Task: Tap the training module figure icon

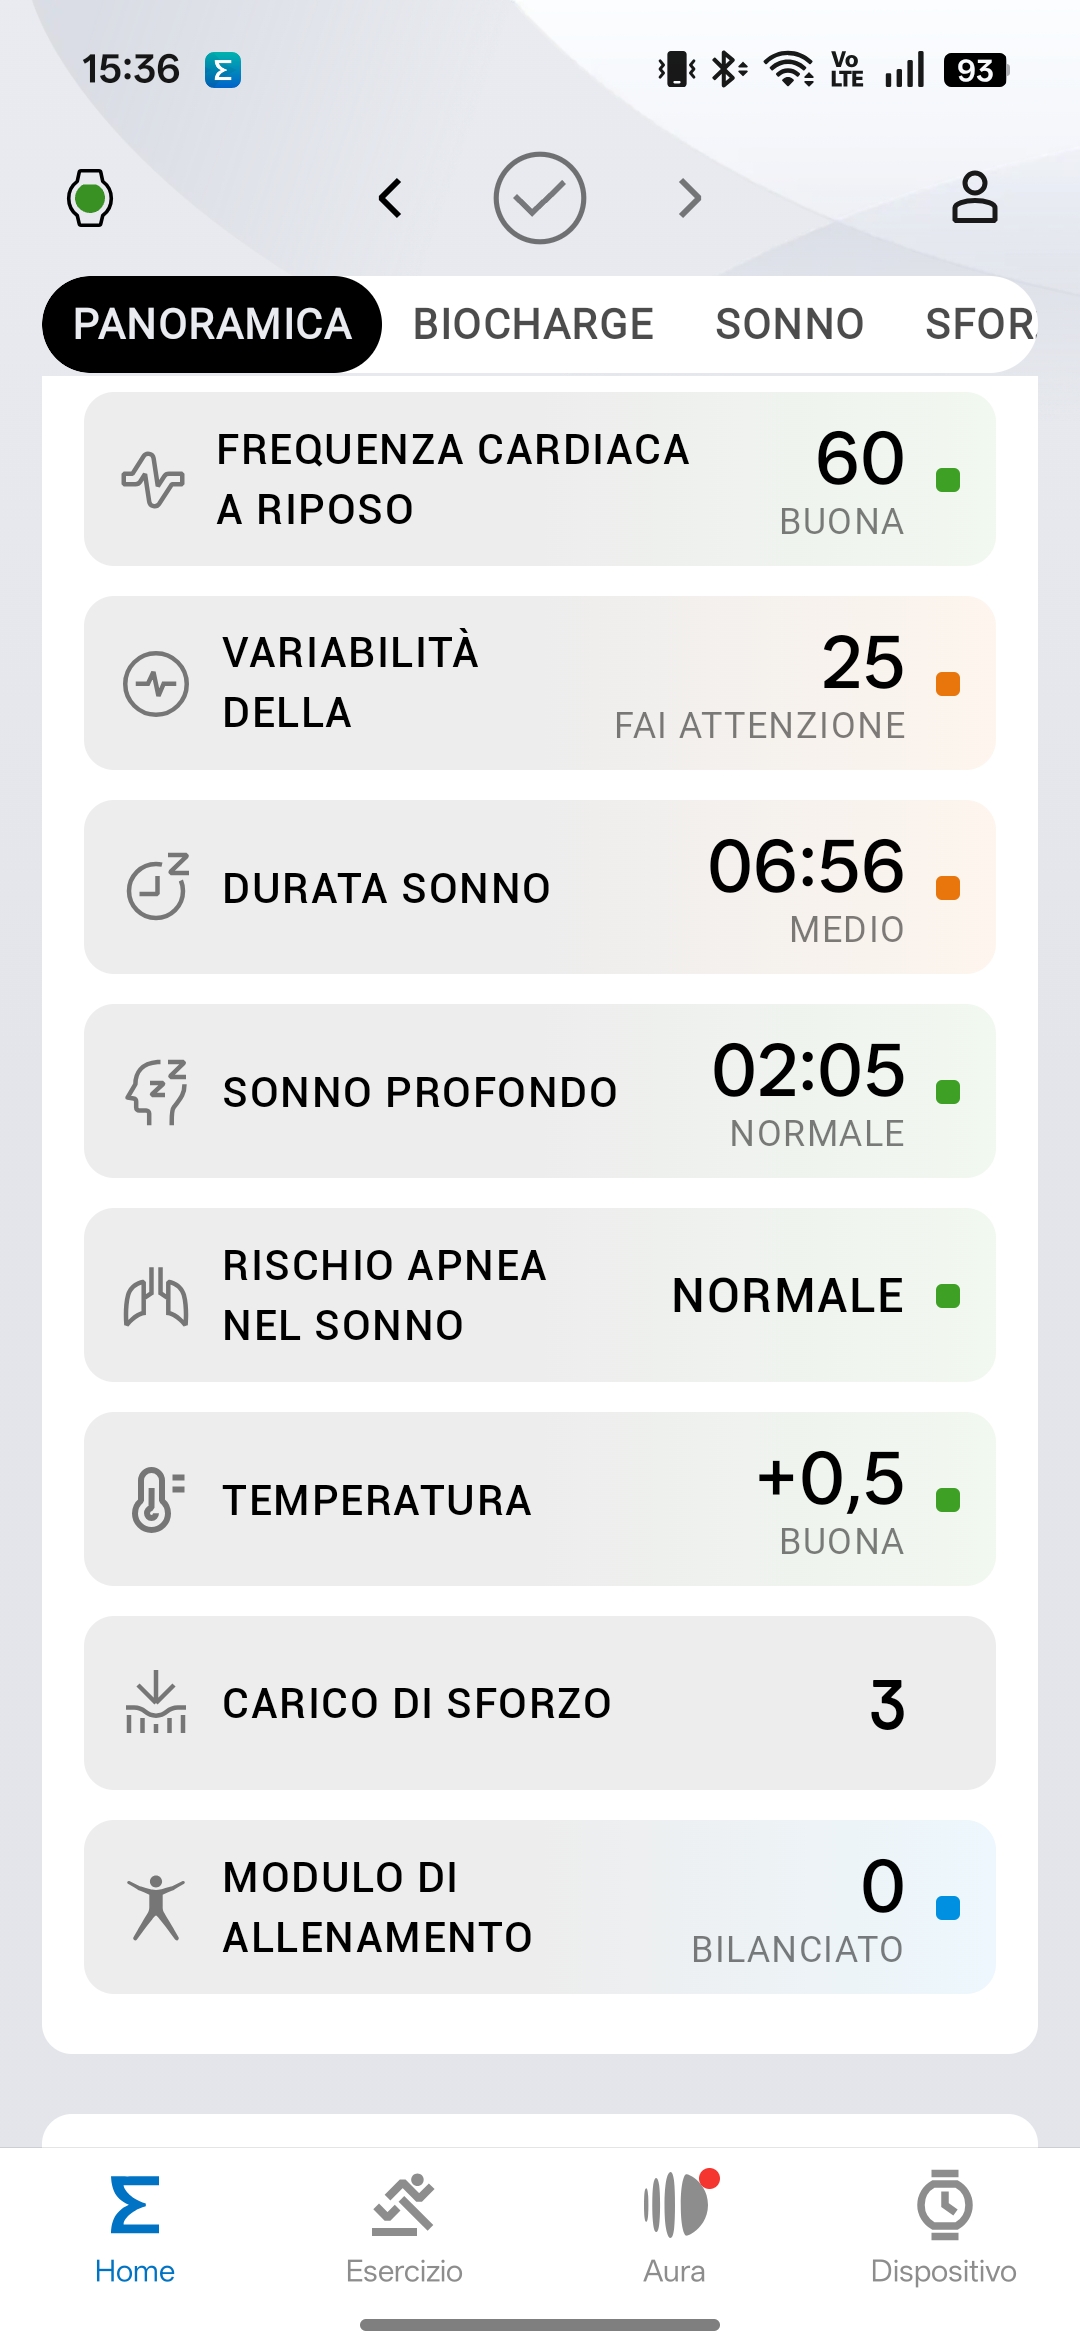Action: tap(156, 1907)
